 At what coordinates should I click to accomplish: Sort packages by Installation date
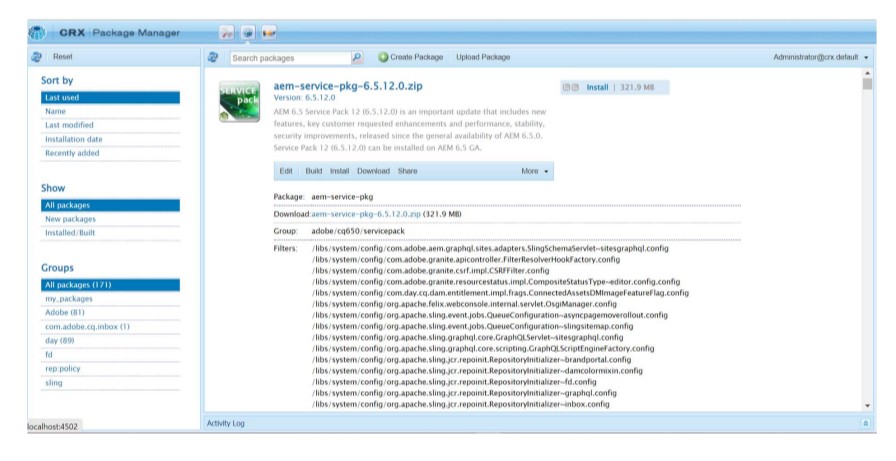coord(110,139)
